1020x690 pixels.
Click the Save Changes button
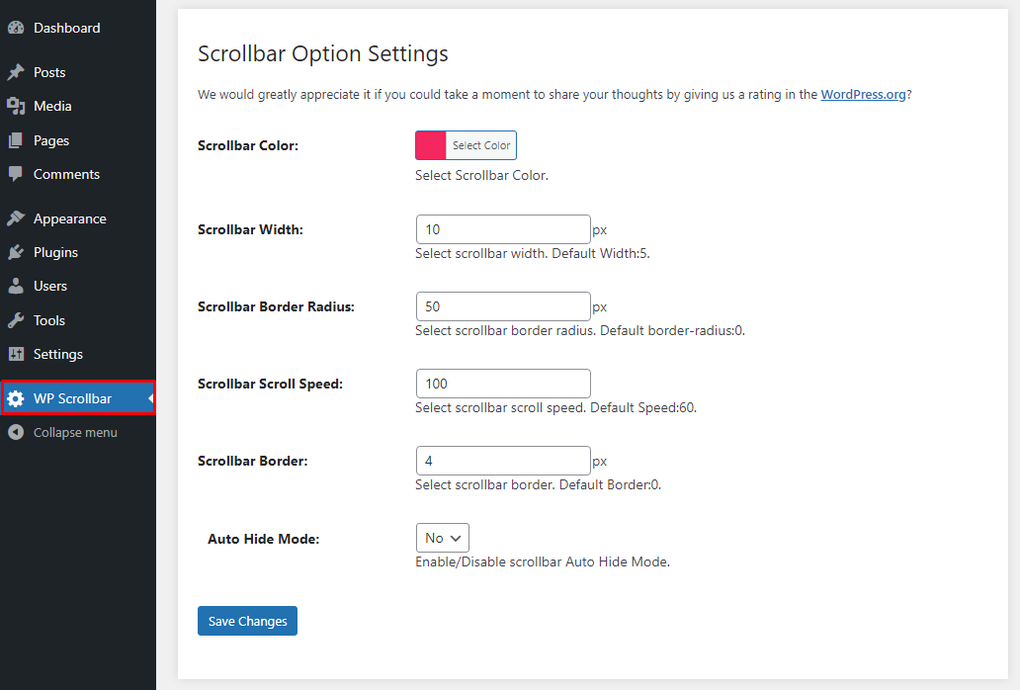[x=247, y=620]
